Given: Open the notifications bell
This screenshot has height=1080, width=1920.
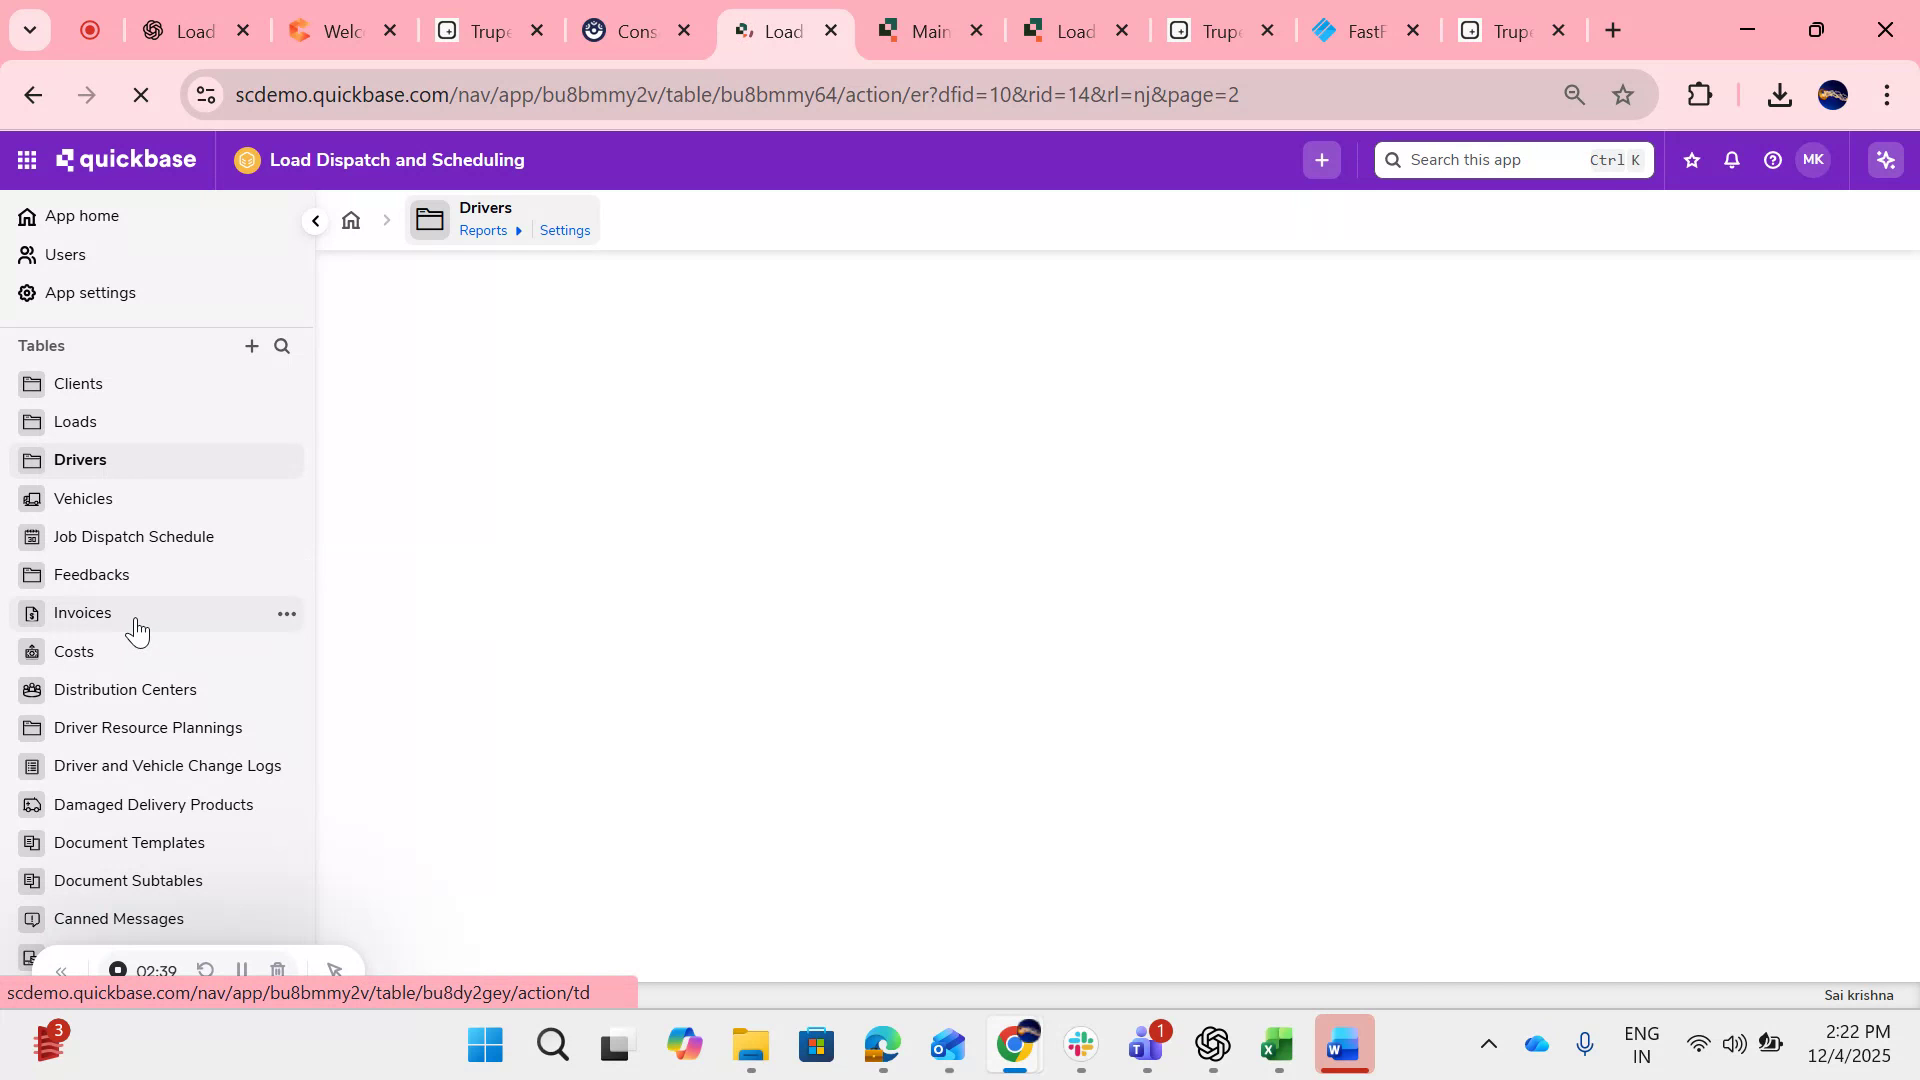Looking at the screenshot, I should tap(1731, 160).
